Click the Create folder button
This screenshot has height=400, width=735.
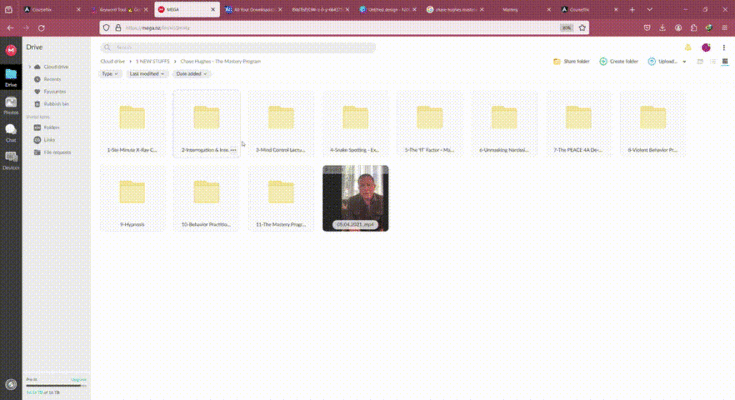[619, 61]
